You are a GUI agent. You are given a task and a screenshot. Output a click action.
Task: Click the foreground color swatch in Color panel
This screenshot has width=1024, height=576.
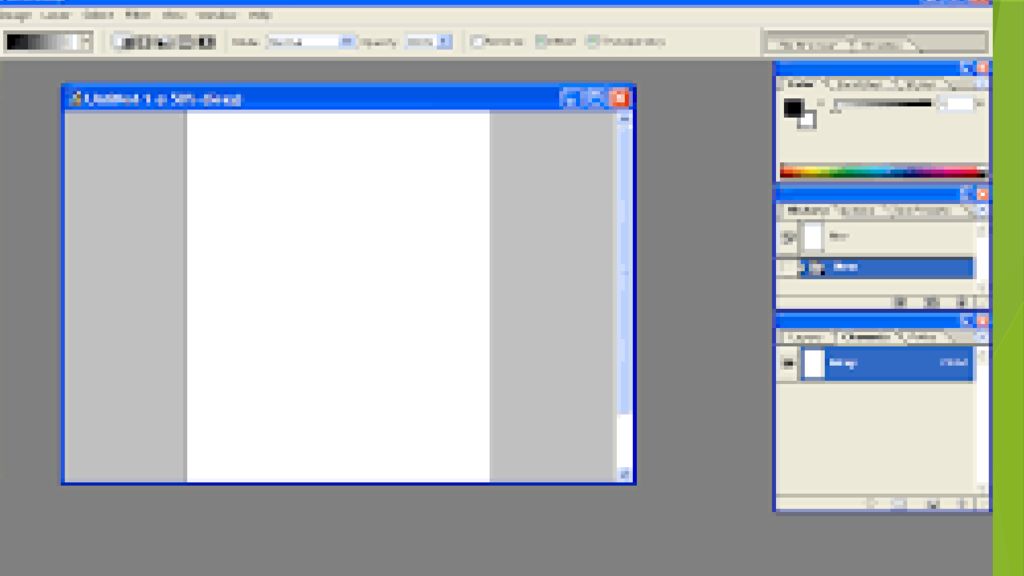click(x=793, y=108)
